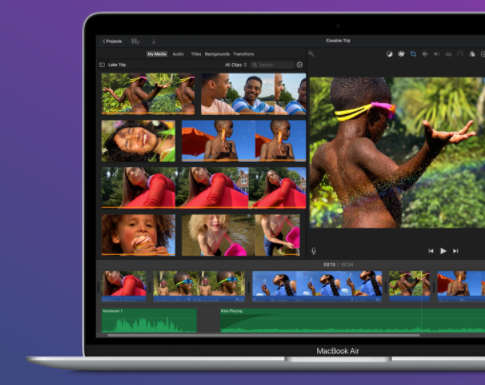Open the color correction palette tool

coord(401,54)
